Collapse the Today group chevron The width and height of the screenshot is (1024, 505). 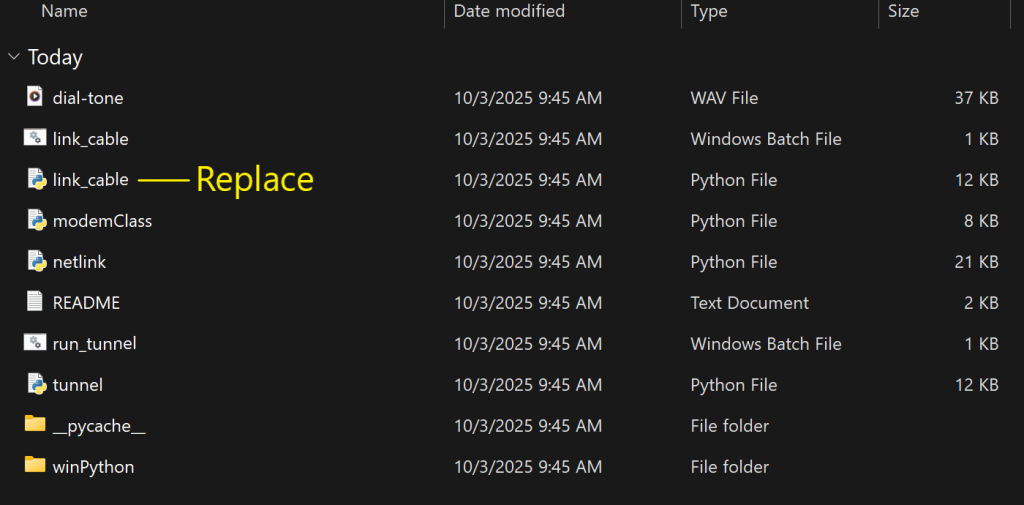pyautogui.click(x=13, y=57)
